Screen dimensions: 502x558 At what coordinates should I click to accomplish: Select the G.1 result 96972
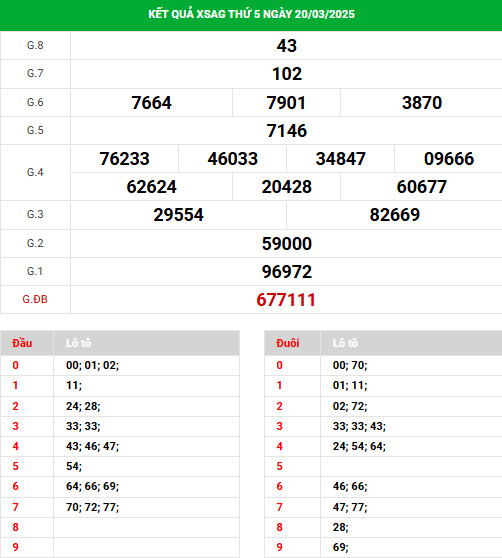coord(287,272)
